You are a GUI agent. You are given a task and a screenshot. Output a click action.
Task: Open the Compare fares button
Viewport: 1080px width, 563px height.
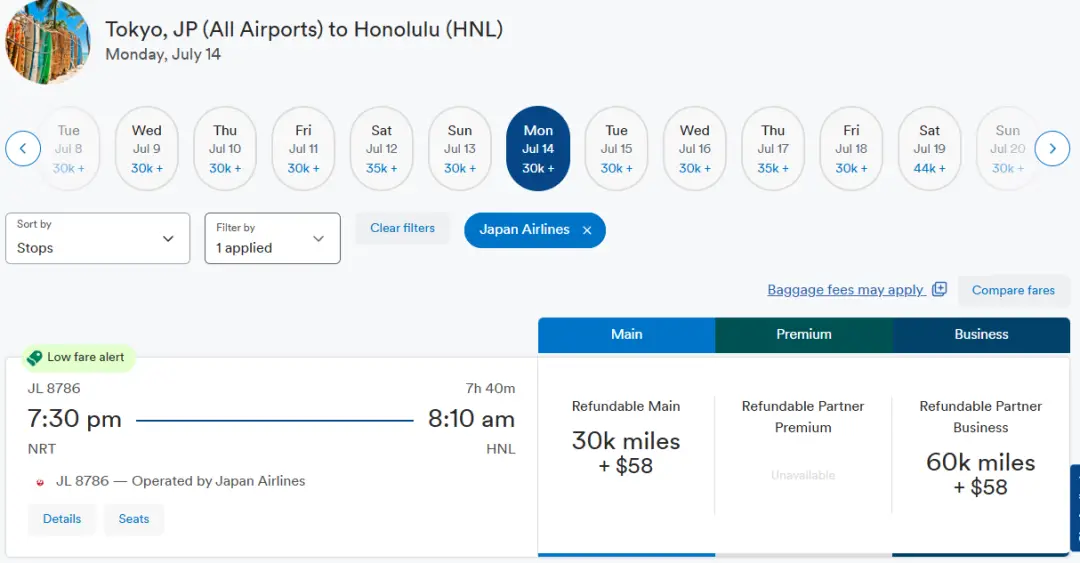1013,290
